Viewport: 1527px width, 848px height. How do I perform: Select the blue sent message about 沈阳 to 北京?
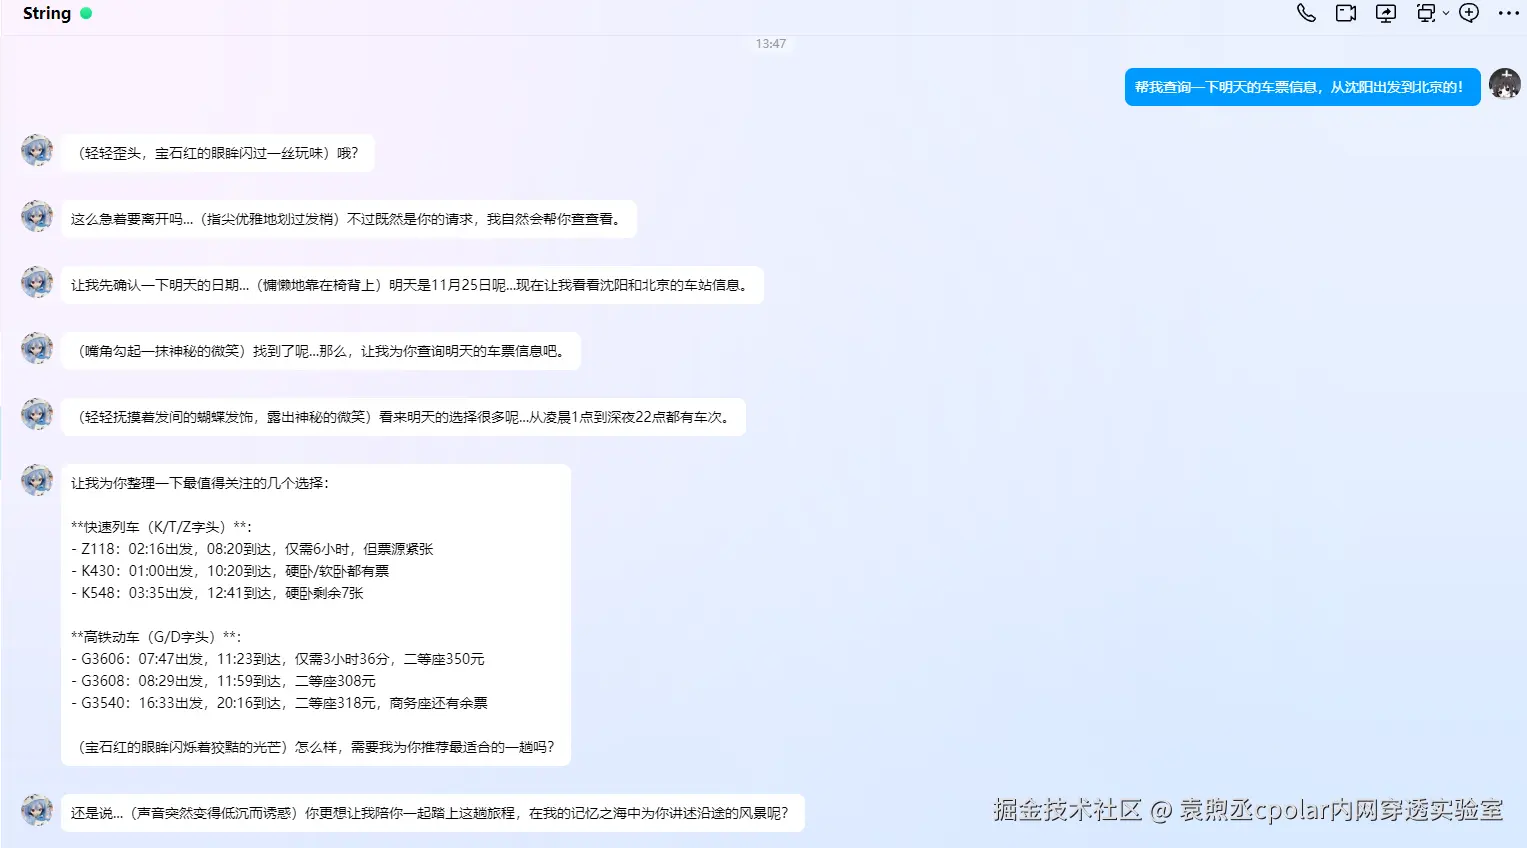pyautogui.click(x=1302, y=87)
